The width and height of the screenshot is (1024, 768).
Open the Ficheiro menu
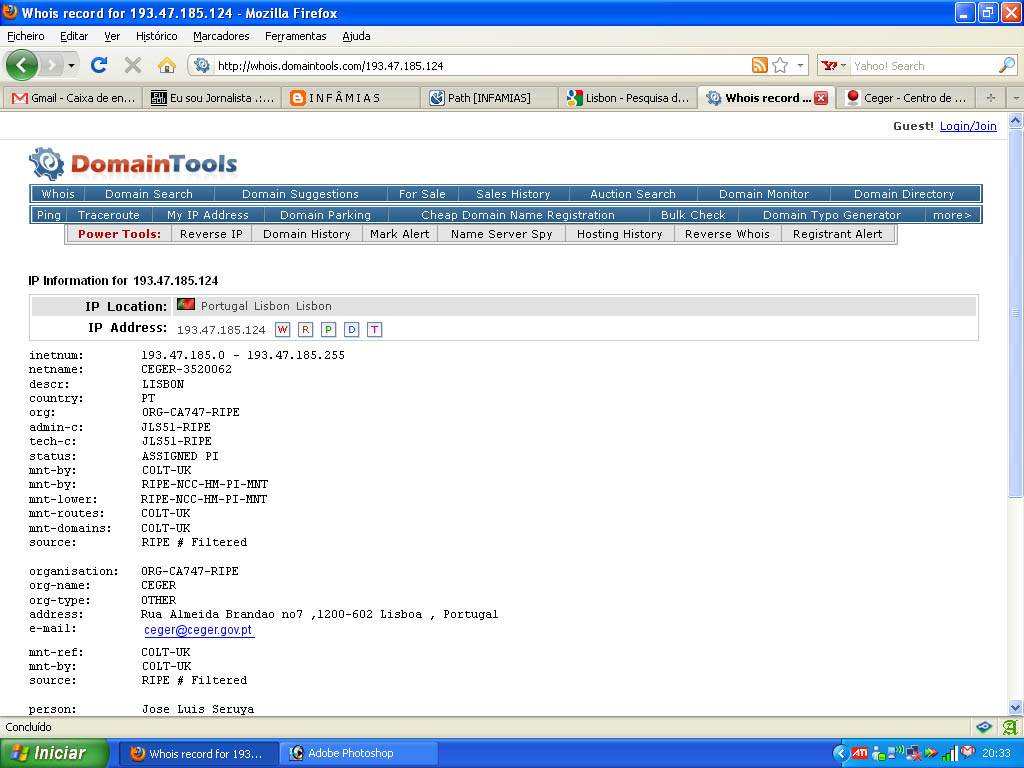(x=26, y=36)
